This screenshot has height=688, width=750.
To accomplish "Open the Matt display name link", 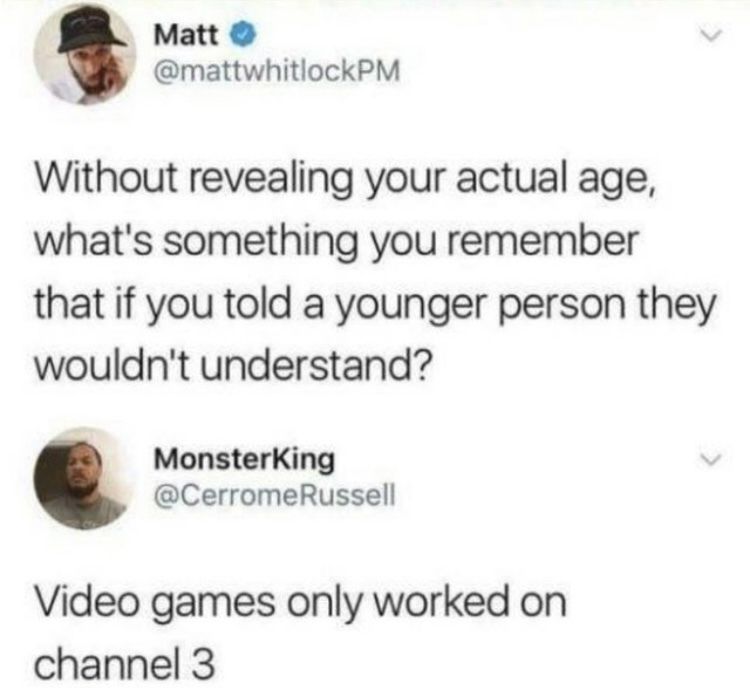I will click(x=186, y=36).
